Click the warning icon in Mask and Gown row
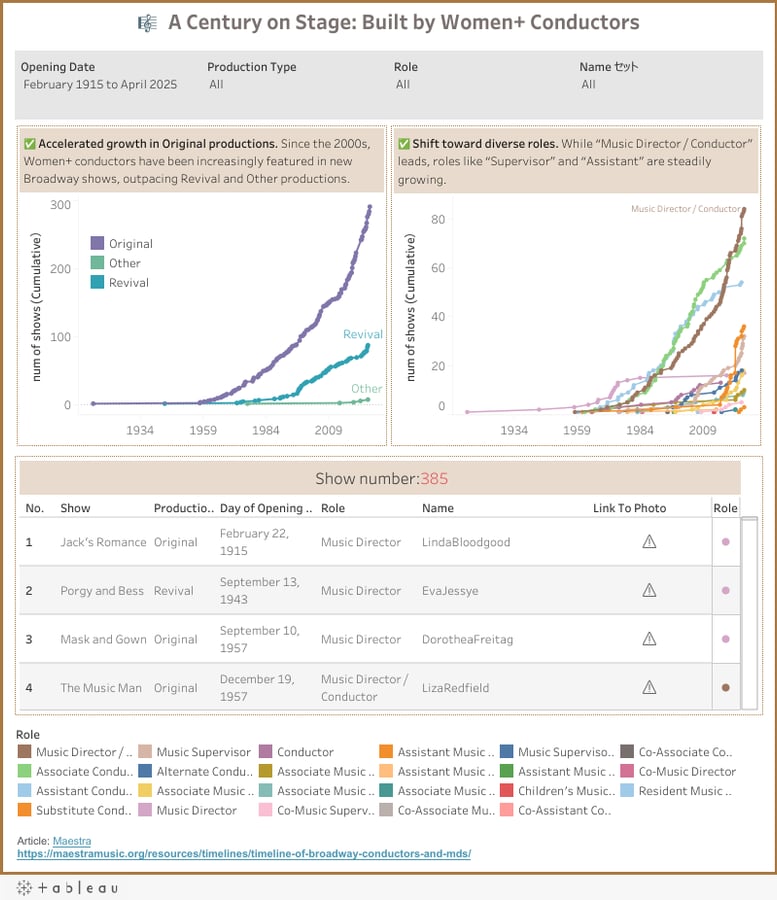 point(649,639)
